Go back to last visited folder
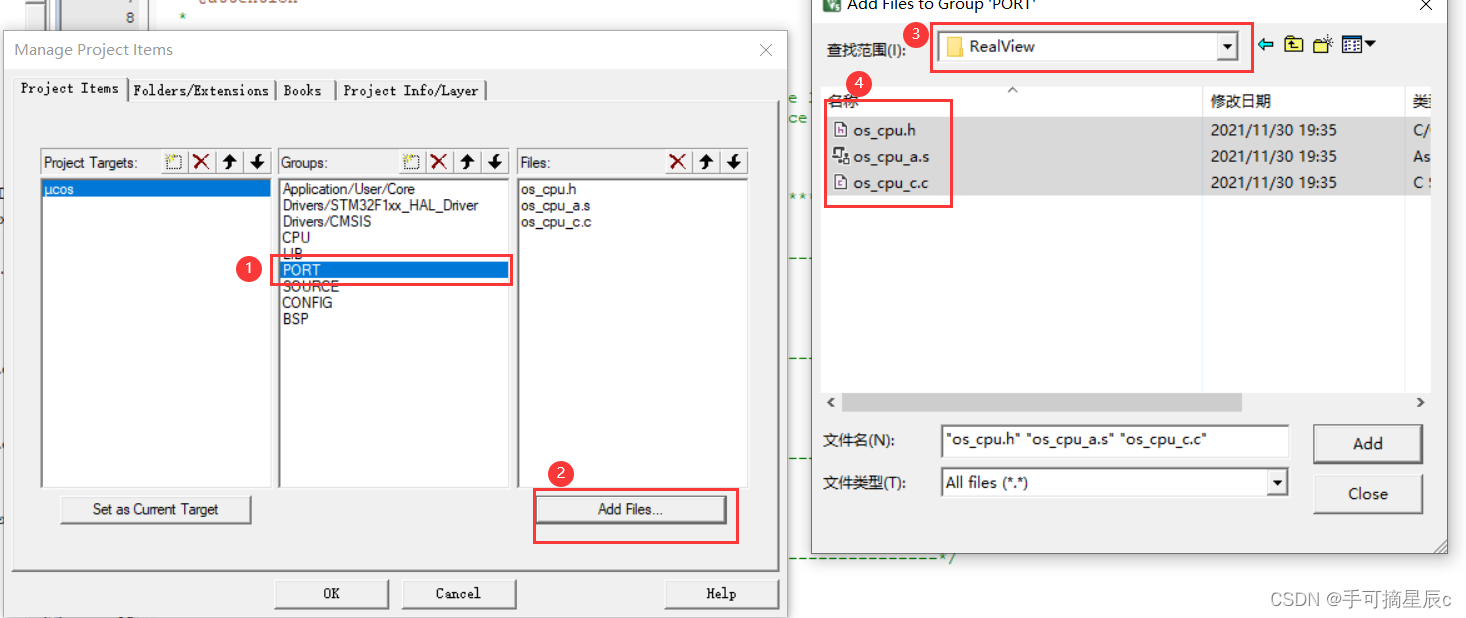This screenshot has height=618, width=1466. click(1266, 45)
